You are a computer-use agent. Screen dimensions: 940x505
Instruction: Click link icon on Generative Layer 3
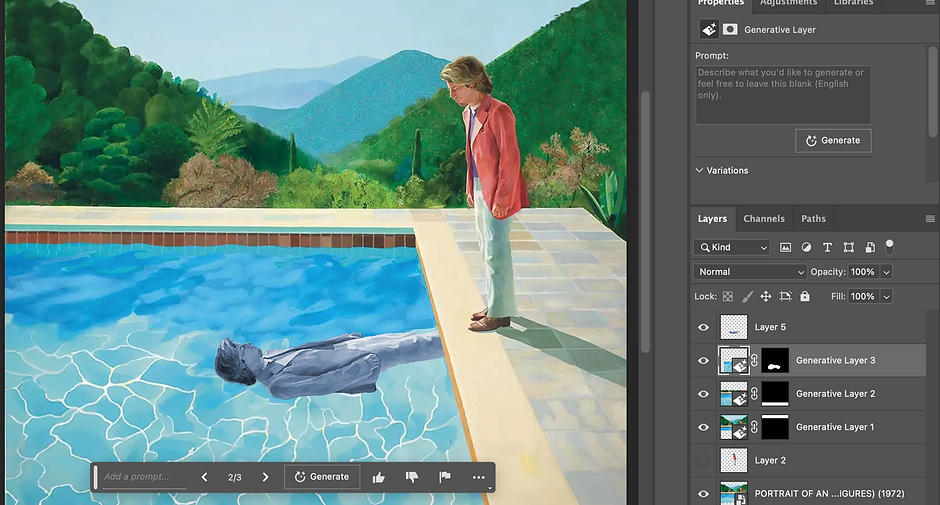[754, 360]
